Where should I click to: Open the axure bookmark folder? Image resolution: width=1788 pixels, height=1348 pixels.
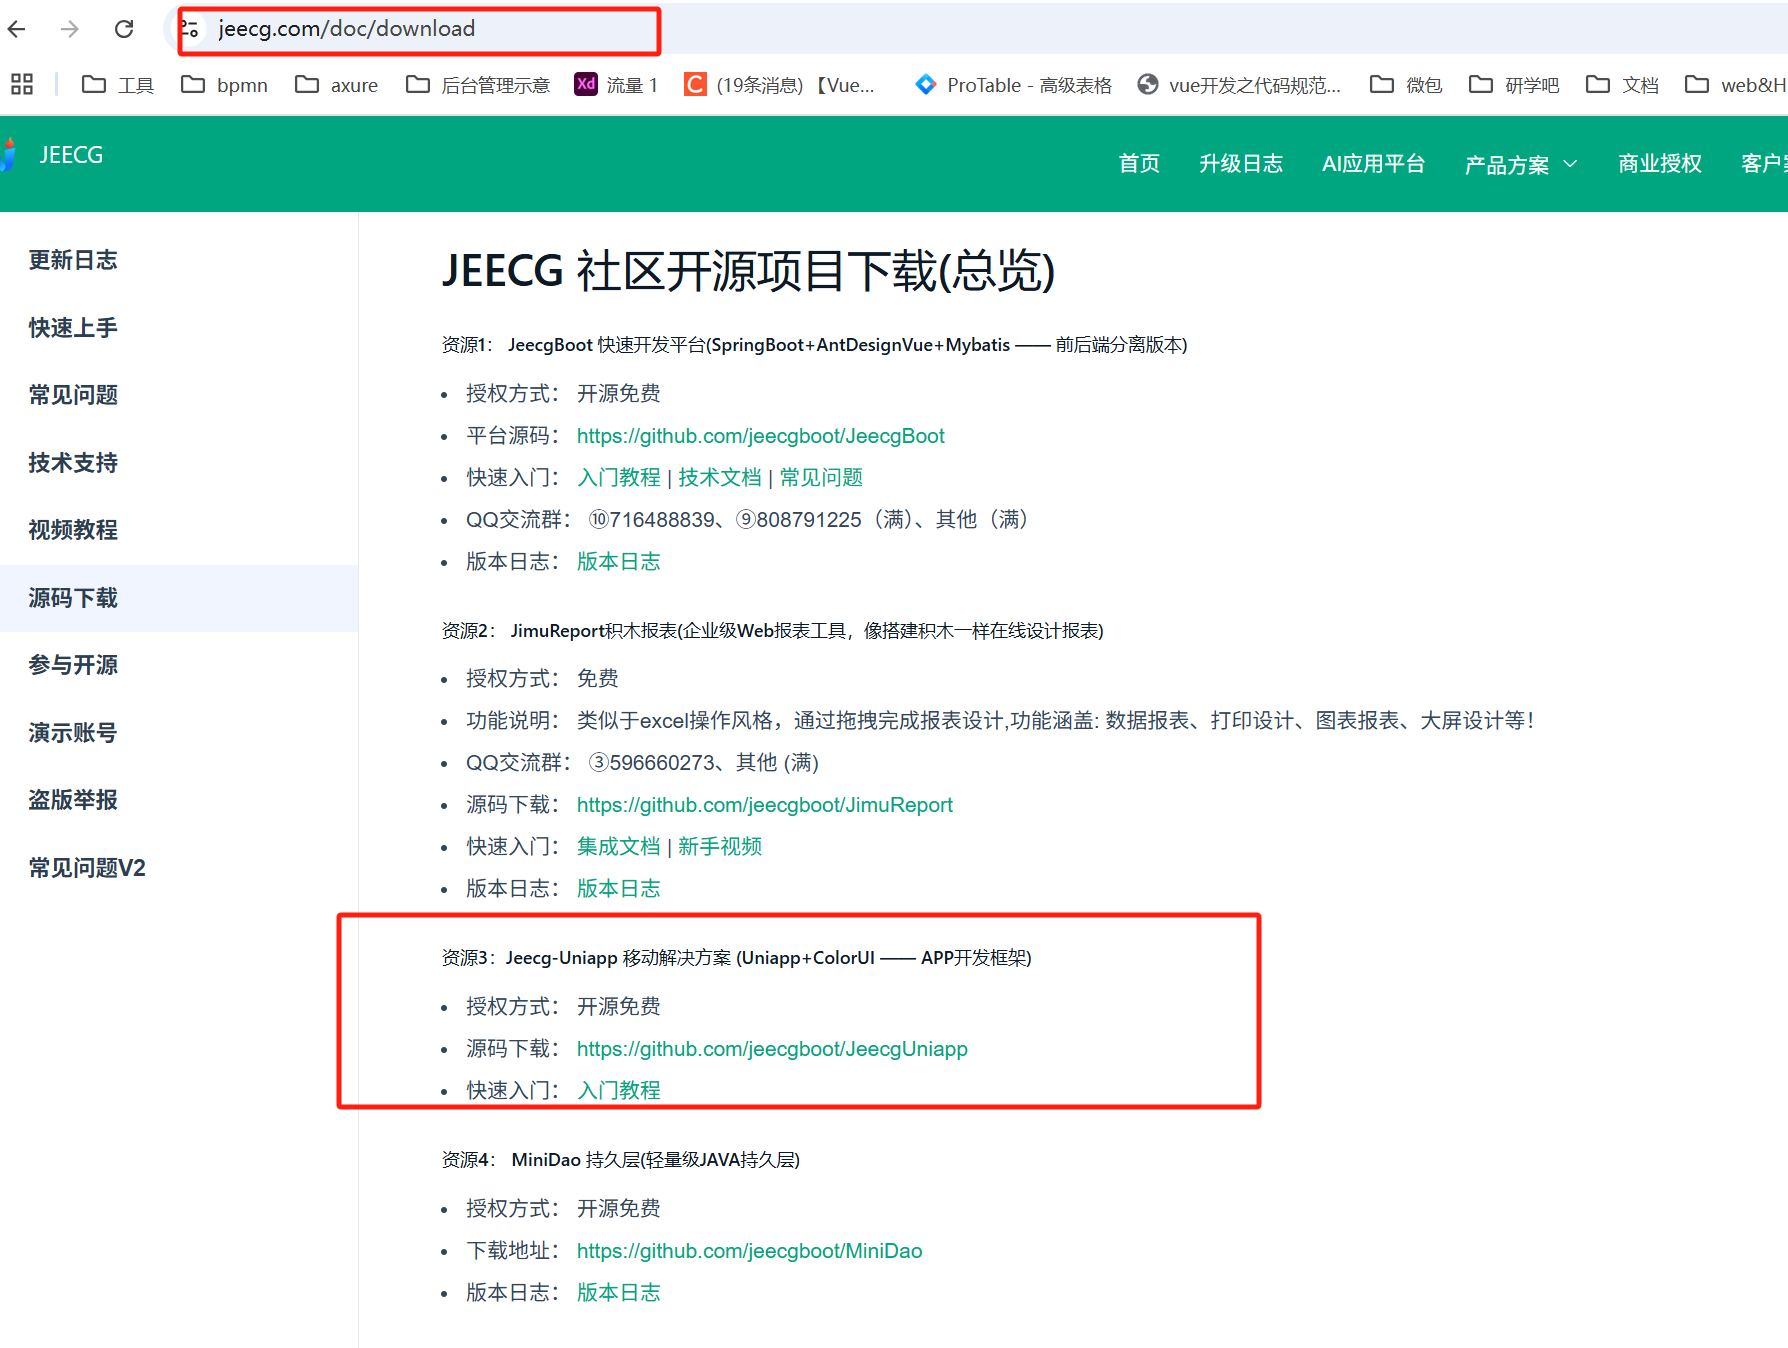337,85
